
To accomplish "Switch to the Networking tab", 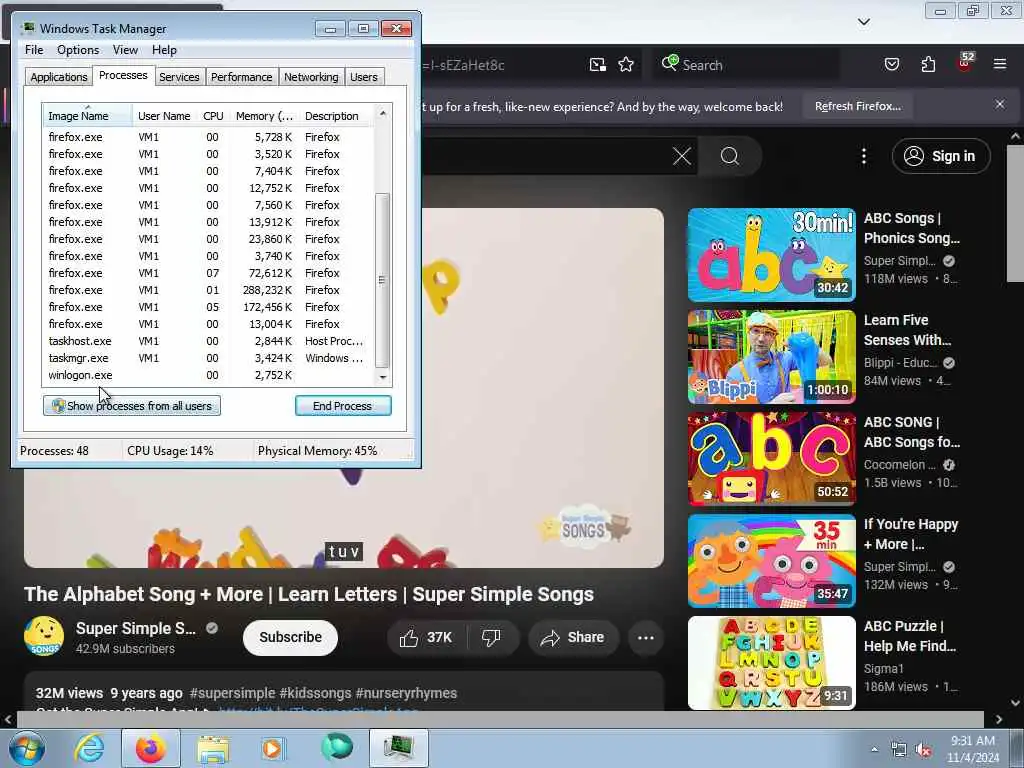I will point(311,76).
